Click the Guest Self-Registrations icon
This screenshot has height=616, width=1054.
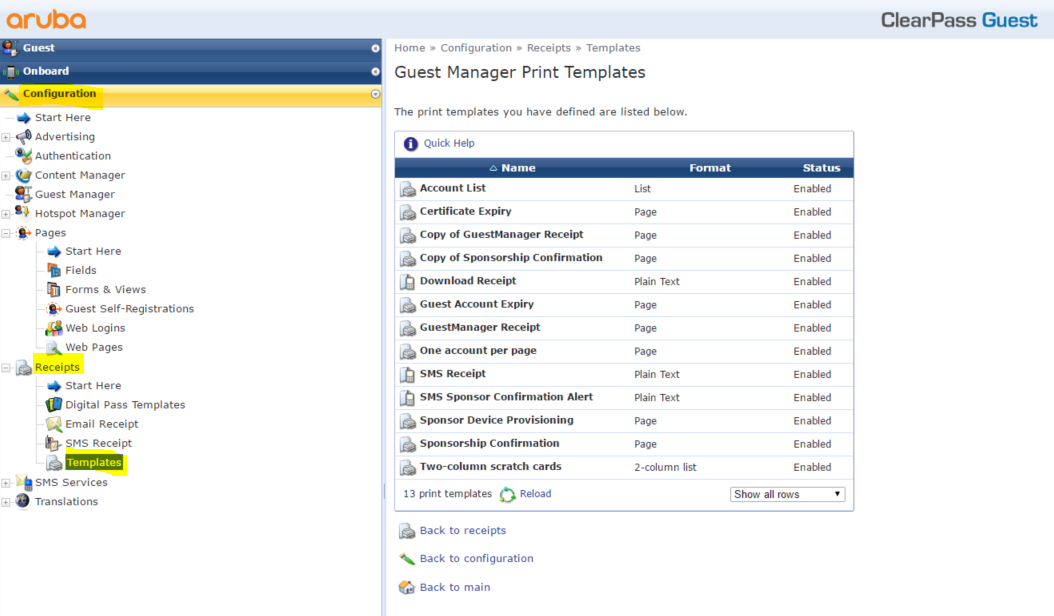(x=54, y=309)
